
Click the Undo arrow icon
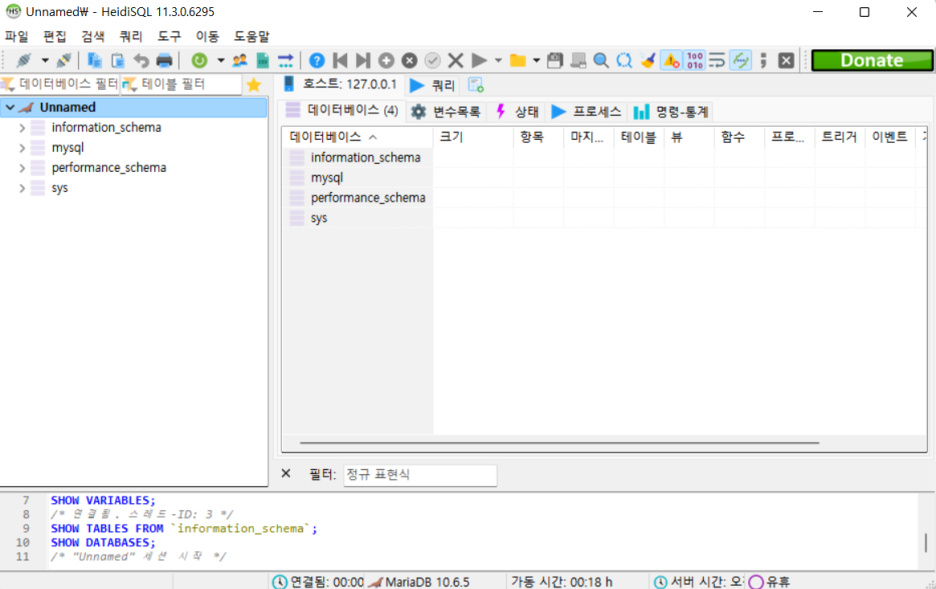[141, 60]
